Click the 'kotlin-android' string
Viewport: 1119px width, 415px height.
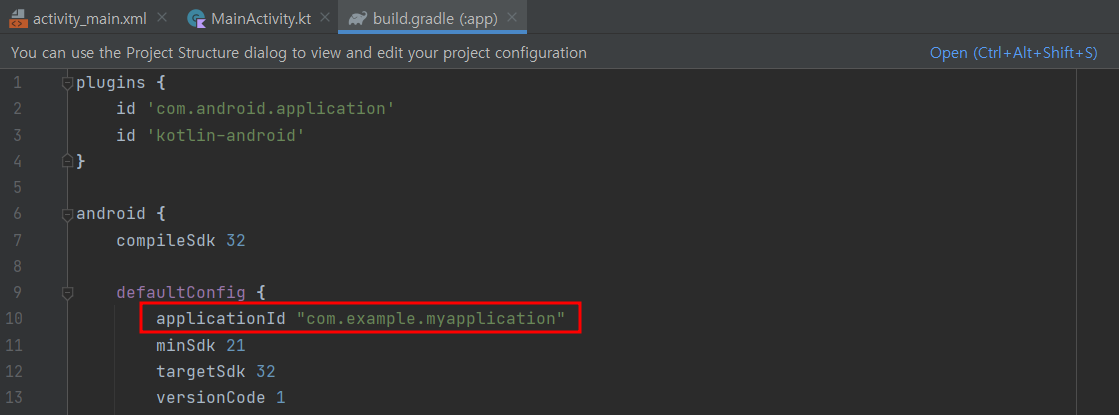[226, 135]
